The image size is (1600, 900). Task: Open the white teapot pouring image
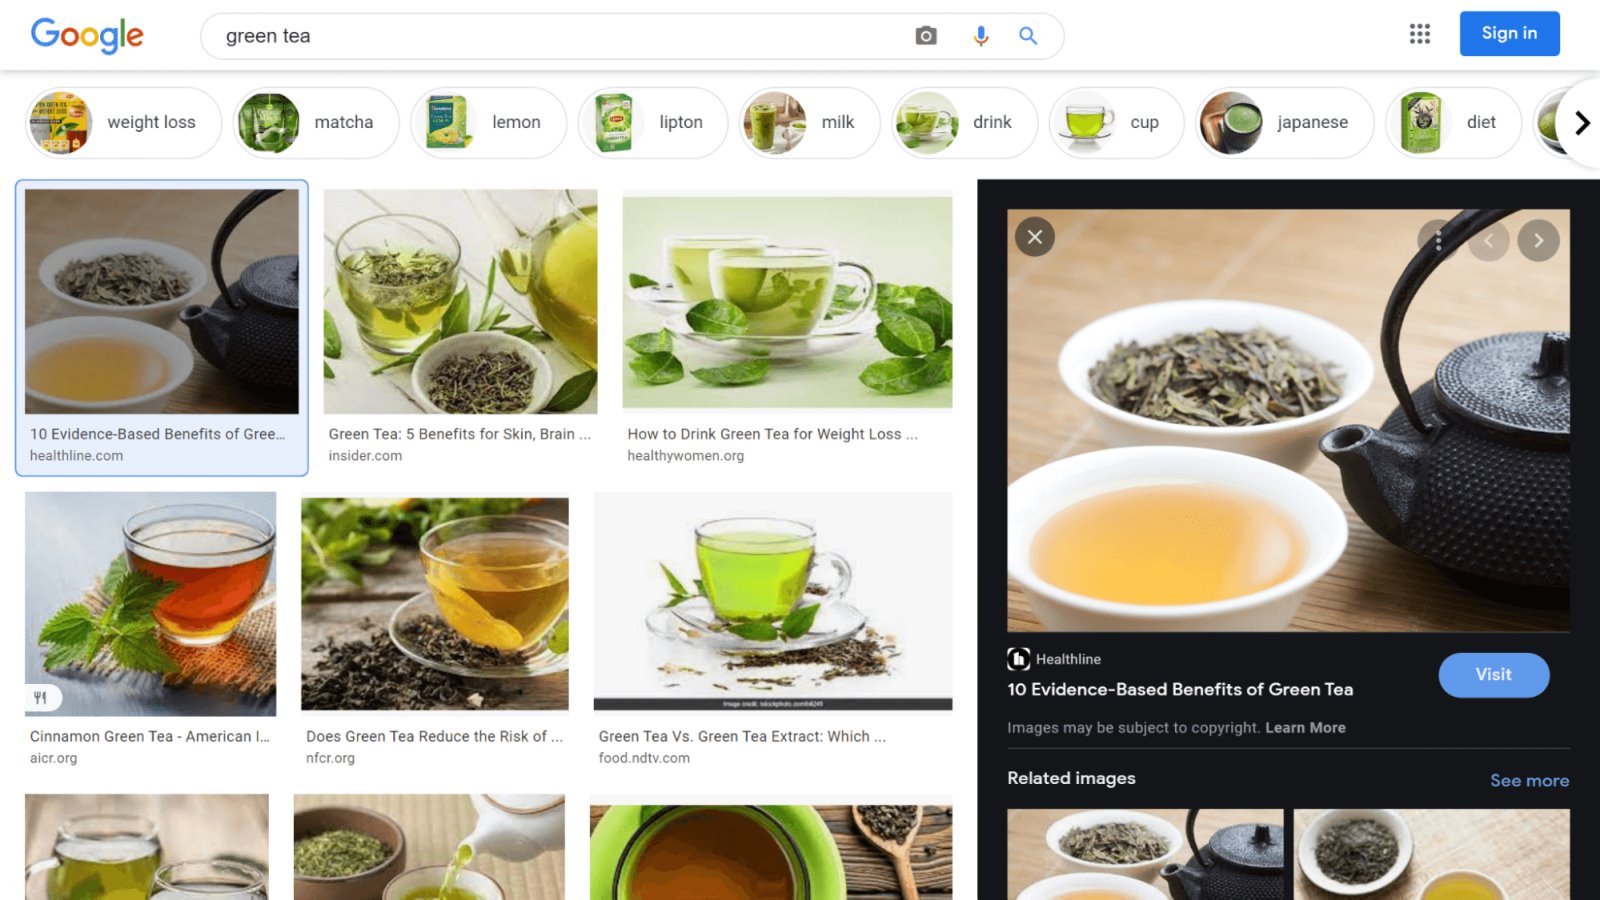pyautogui.click(x=429, y=847)
